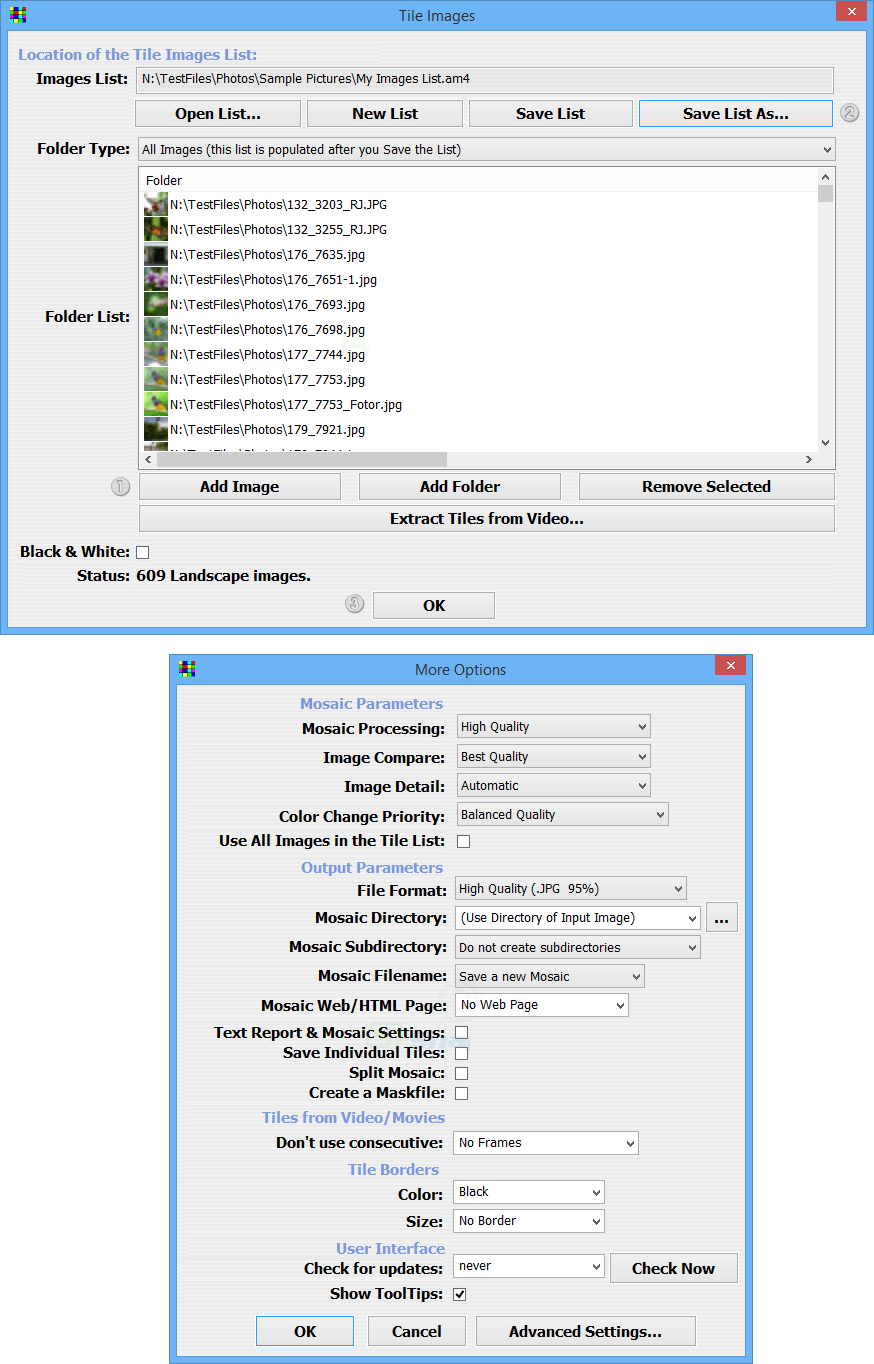Open the Advanced Settings dialog
Screen dimensions: 874x1364
pos(585,1331)
